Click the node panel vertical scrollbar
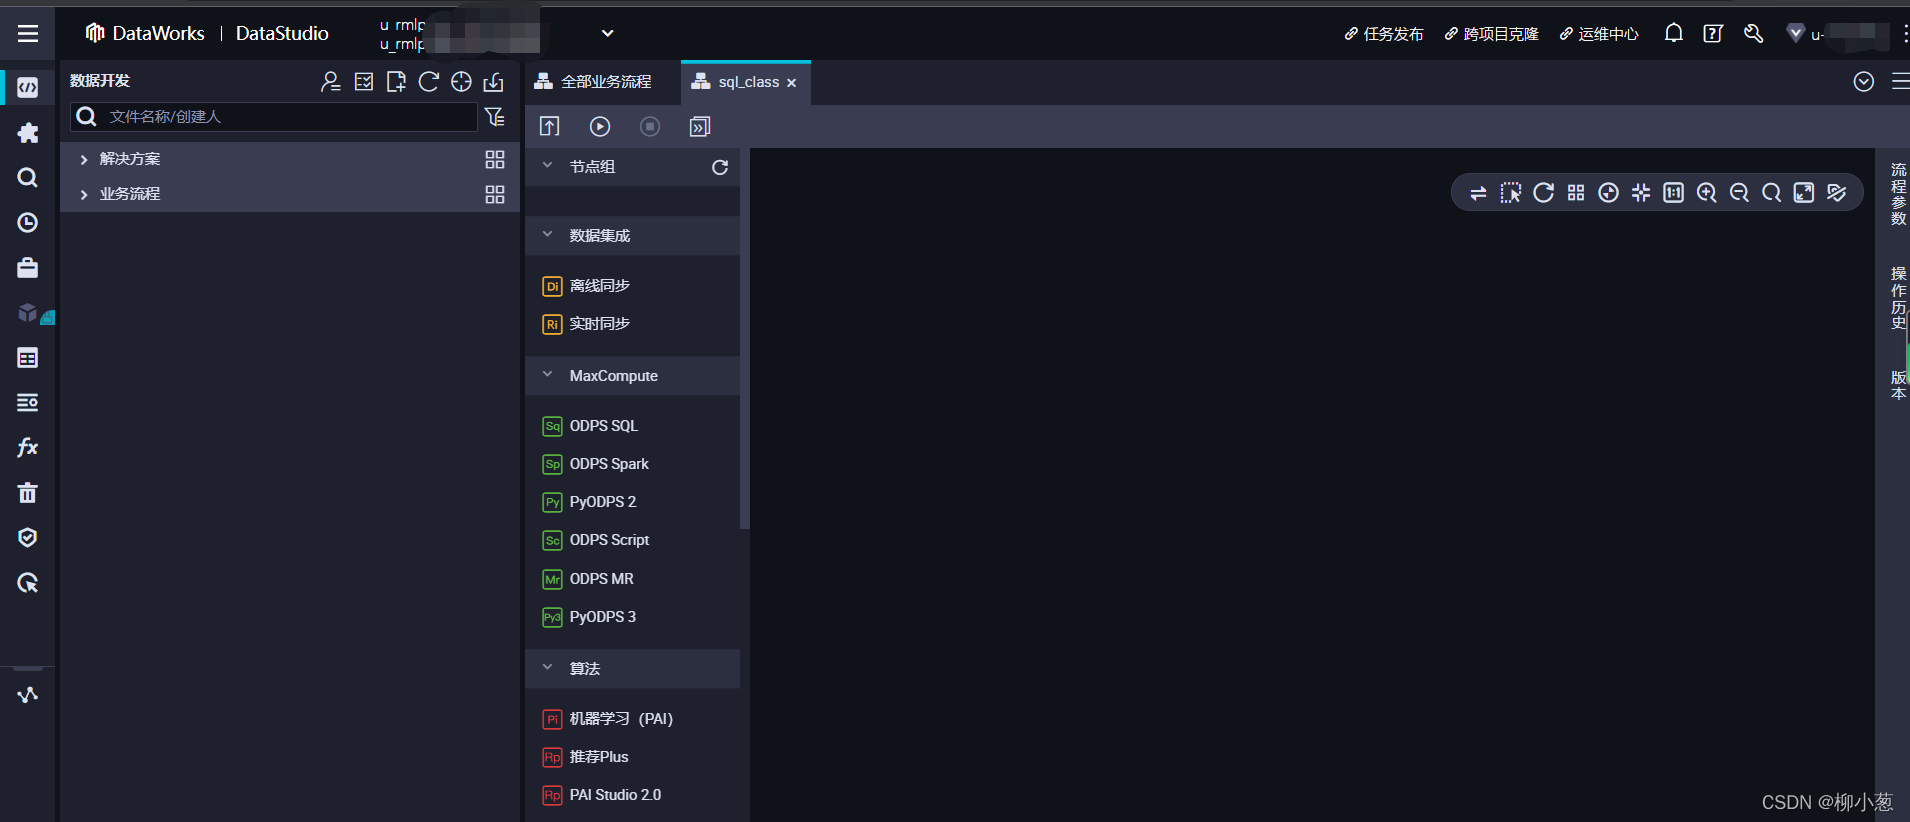This screenshot has width=1910, height=822. [x=744, y=340]
